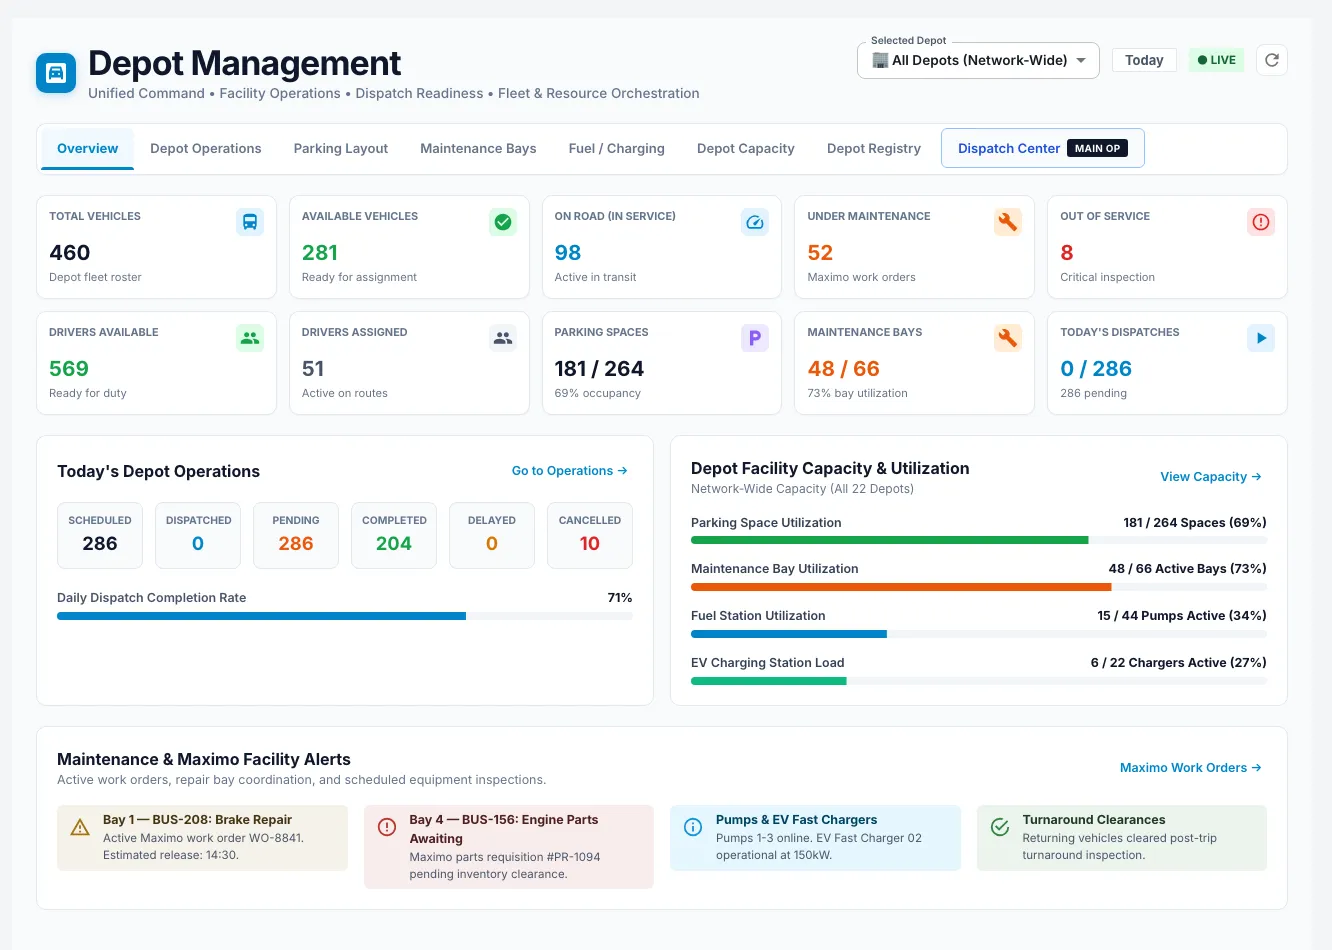Click the bus icon on Total Vehicles card

click(250, 222)
